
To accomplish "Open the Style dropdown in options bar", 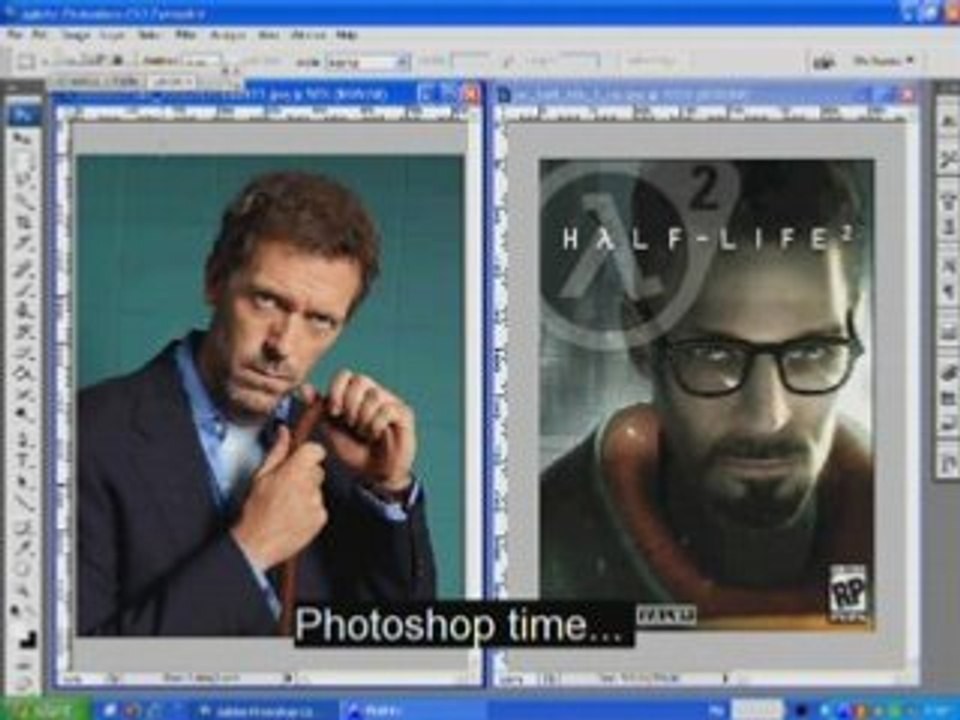I will [x=368, y=62].
